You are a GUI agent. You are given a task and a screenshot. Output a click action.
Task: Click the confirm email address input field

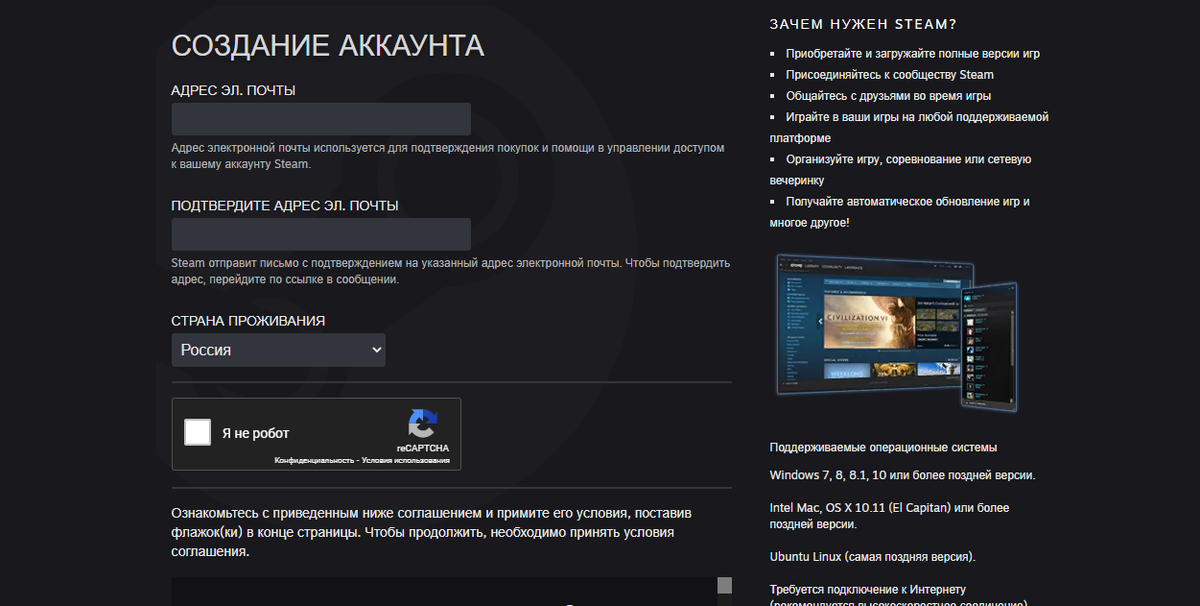[x=321, y=234]
